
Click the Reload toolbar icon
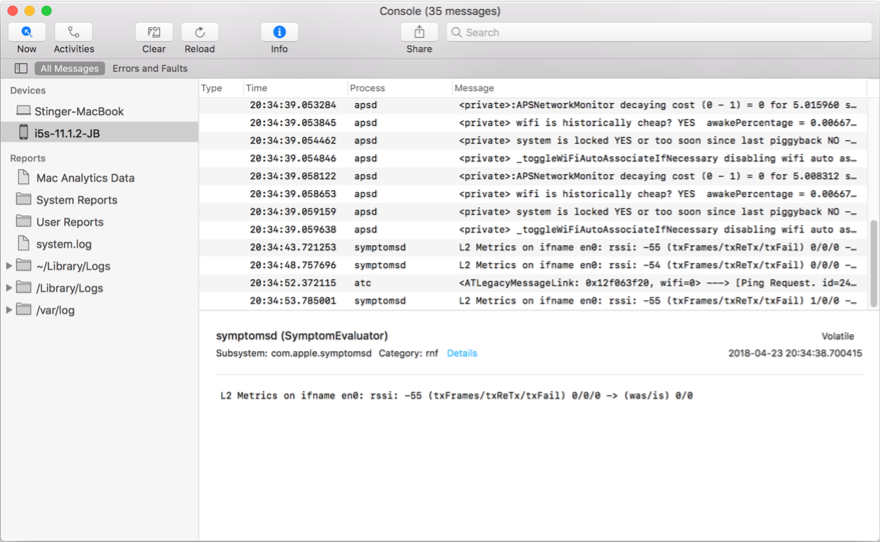click(199, 32)
